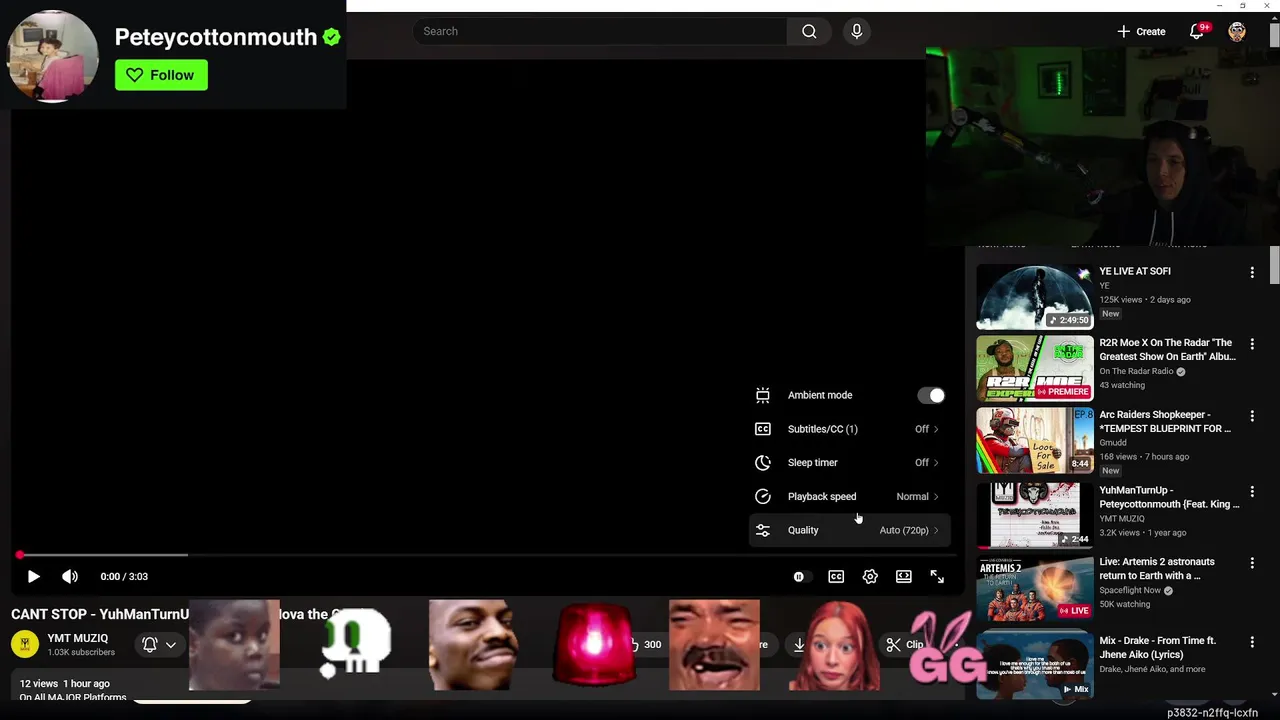Open the notifications bell with 9+ badge

pyautogui.click(x=1196, y=31)
